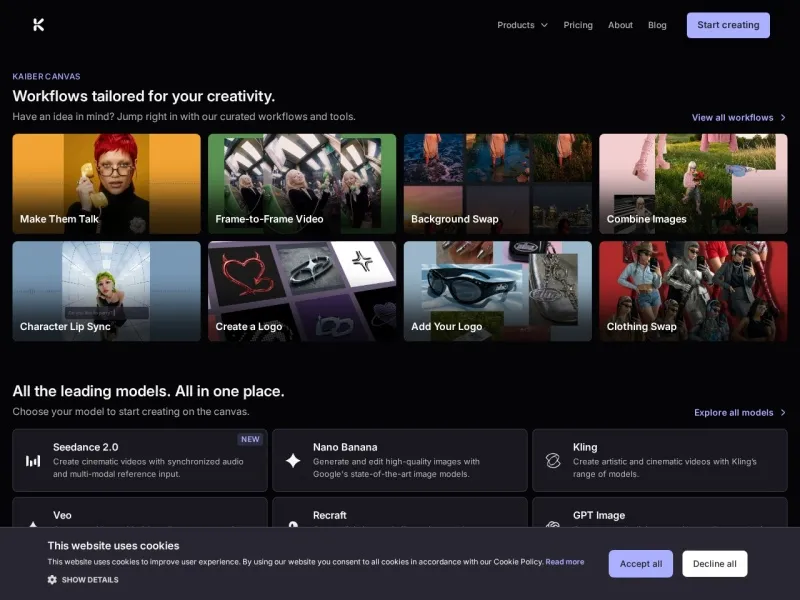Select the GPT Image model card
Viewport: 800px width, 600px height.
tap(660, 512)
